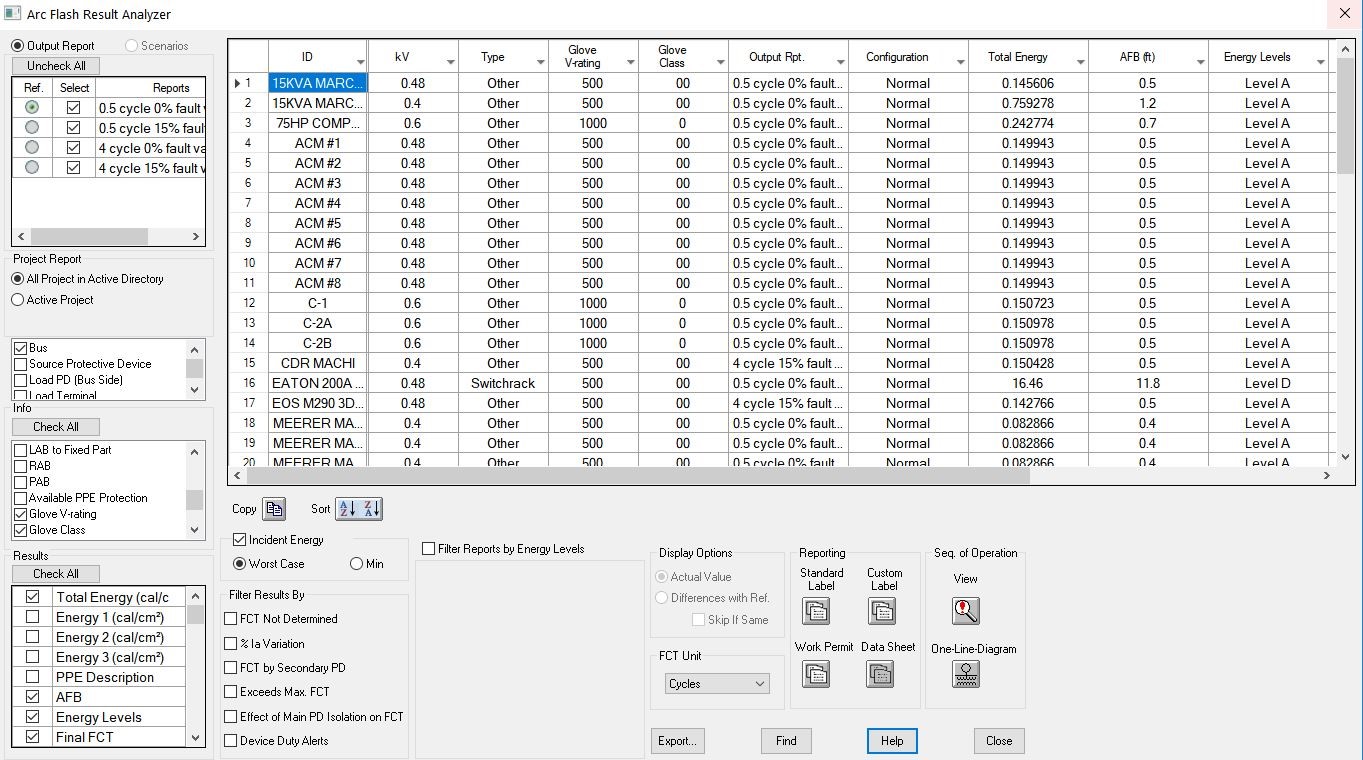Open the Total Energy column filter dropdown
1363x760 pixels.
1080,63
